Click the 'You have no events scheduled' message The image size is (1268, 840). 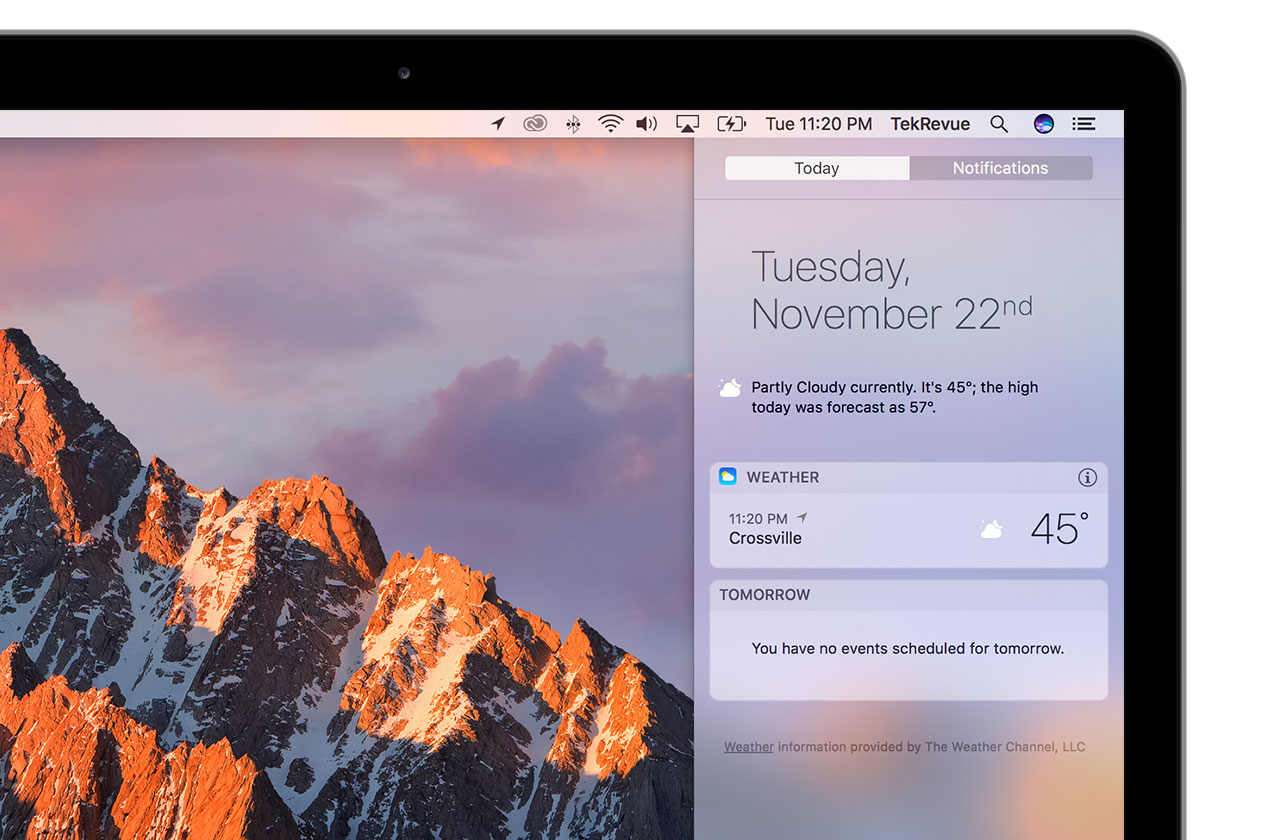908,648
